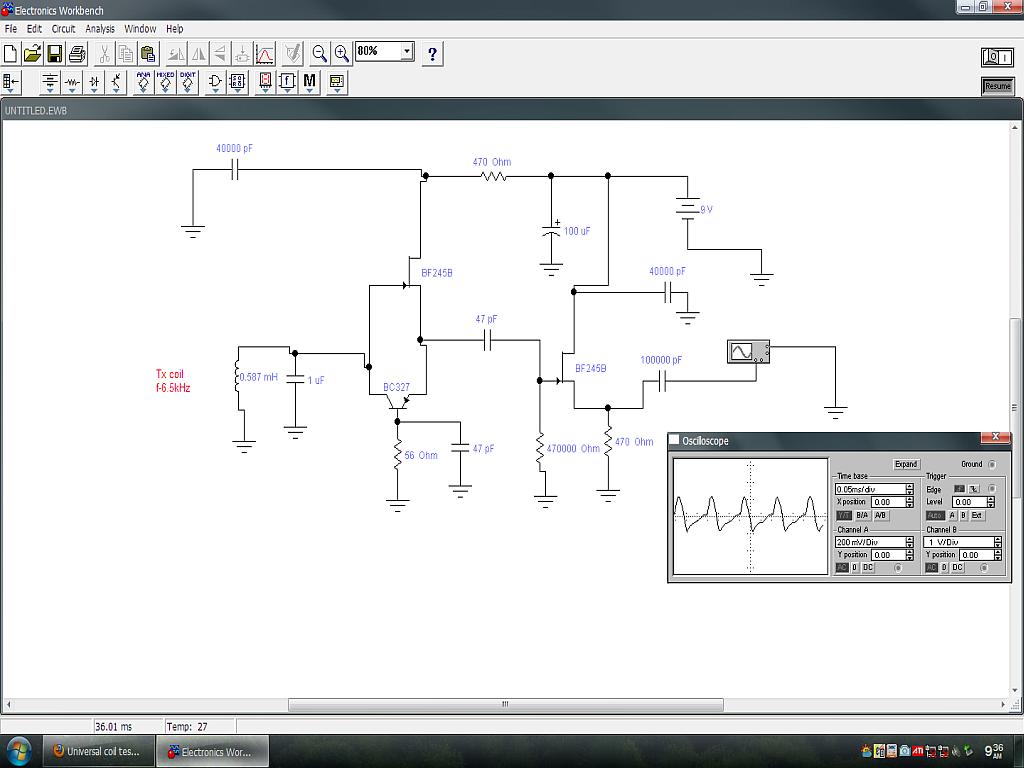Click the Paste clipboard icon

[148, 53]
